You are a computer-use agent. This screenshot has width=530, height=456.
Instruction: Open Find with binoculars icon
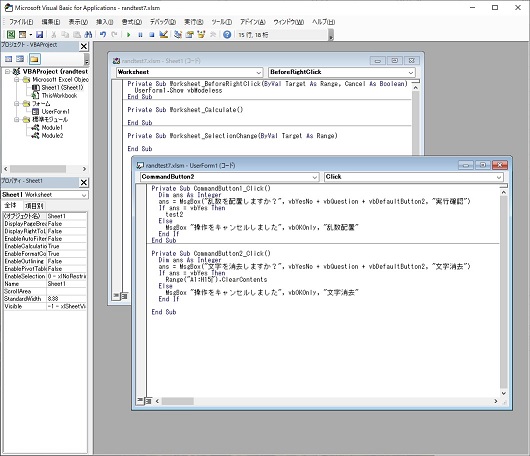point(88,34)
